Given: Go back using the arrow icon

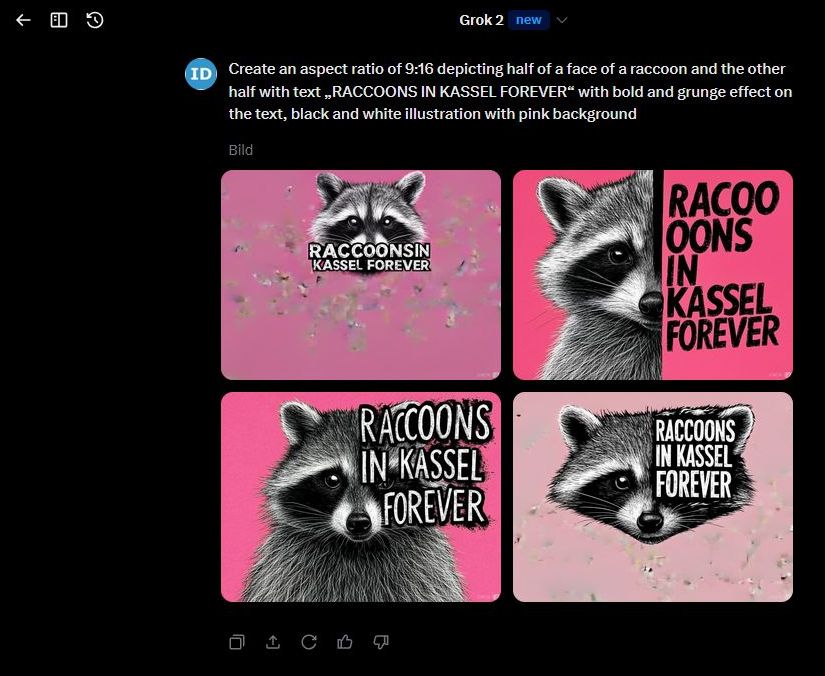Looking at the screenshot, I should click(x=23, y=20).
